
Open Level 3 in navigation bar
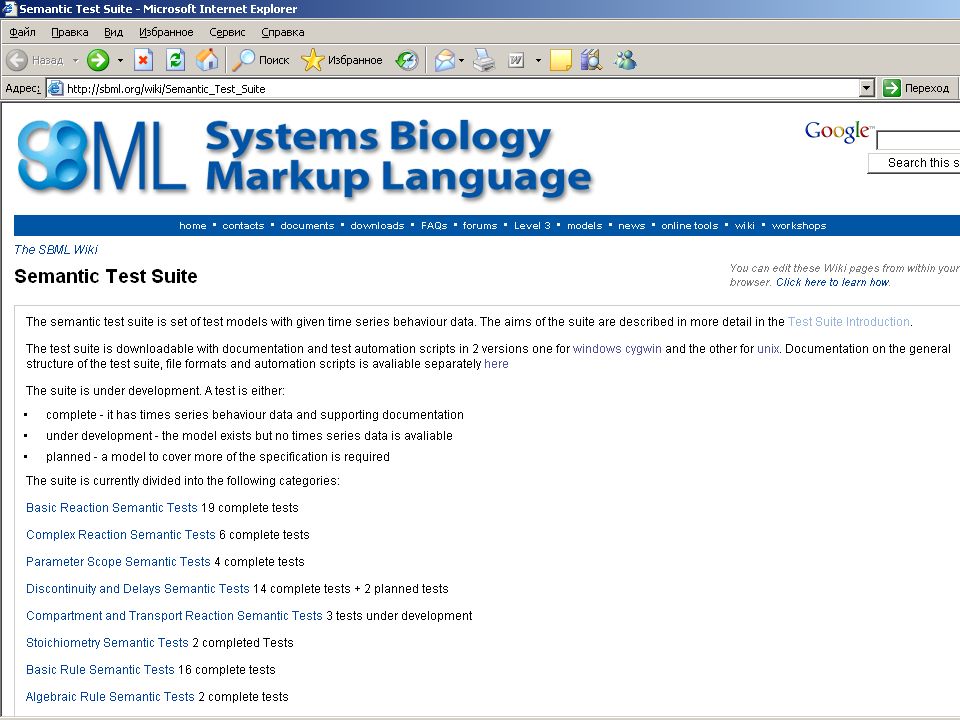click(532, 226)
